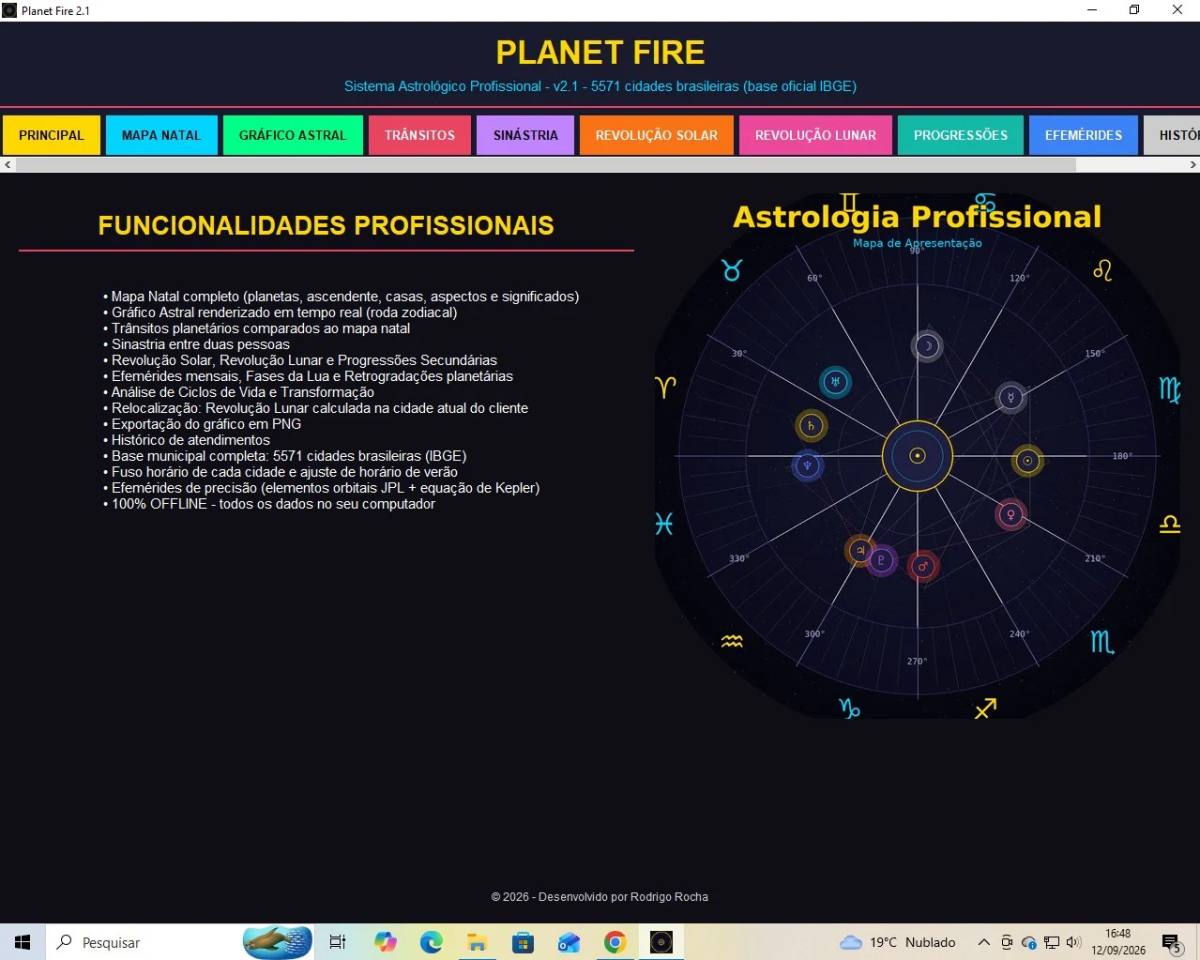Viewport: 1200px width, 960px height.
Task: Click the Pisces zodiac sign
Action: coord(664,523)
